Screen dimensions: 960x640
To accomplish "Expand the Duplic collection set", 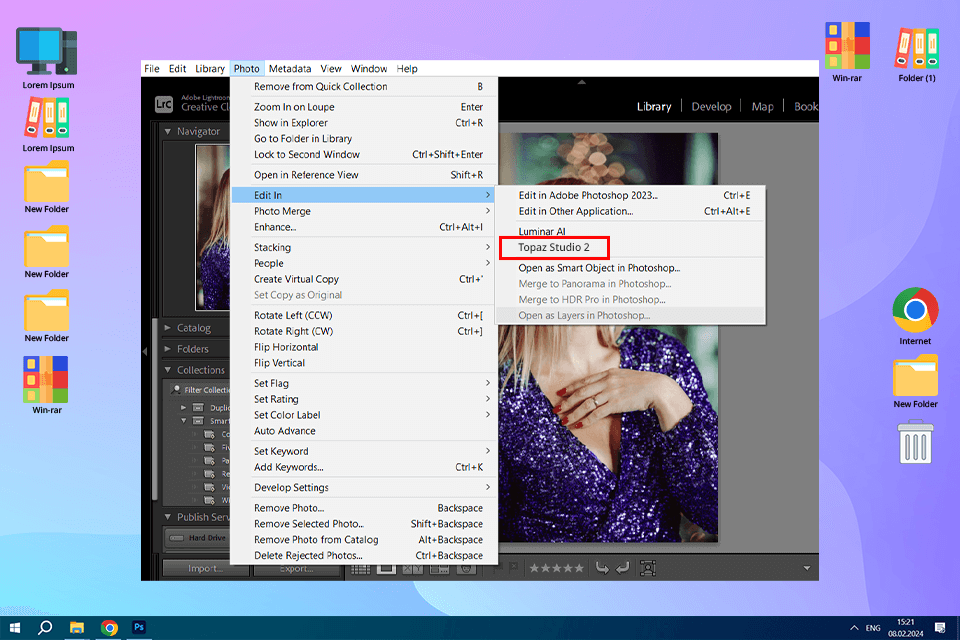I will [x=183, y=407].
